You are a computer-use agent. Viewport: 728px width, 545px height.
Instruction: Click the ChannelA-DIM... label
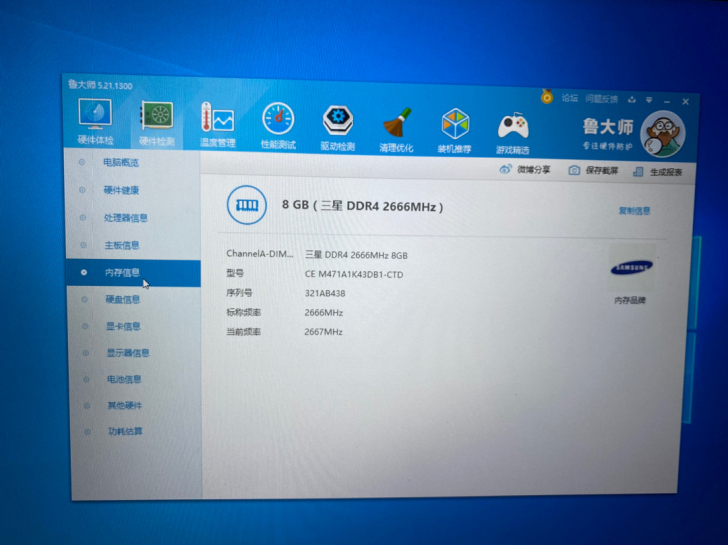[260, 253]
